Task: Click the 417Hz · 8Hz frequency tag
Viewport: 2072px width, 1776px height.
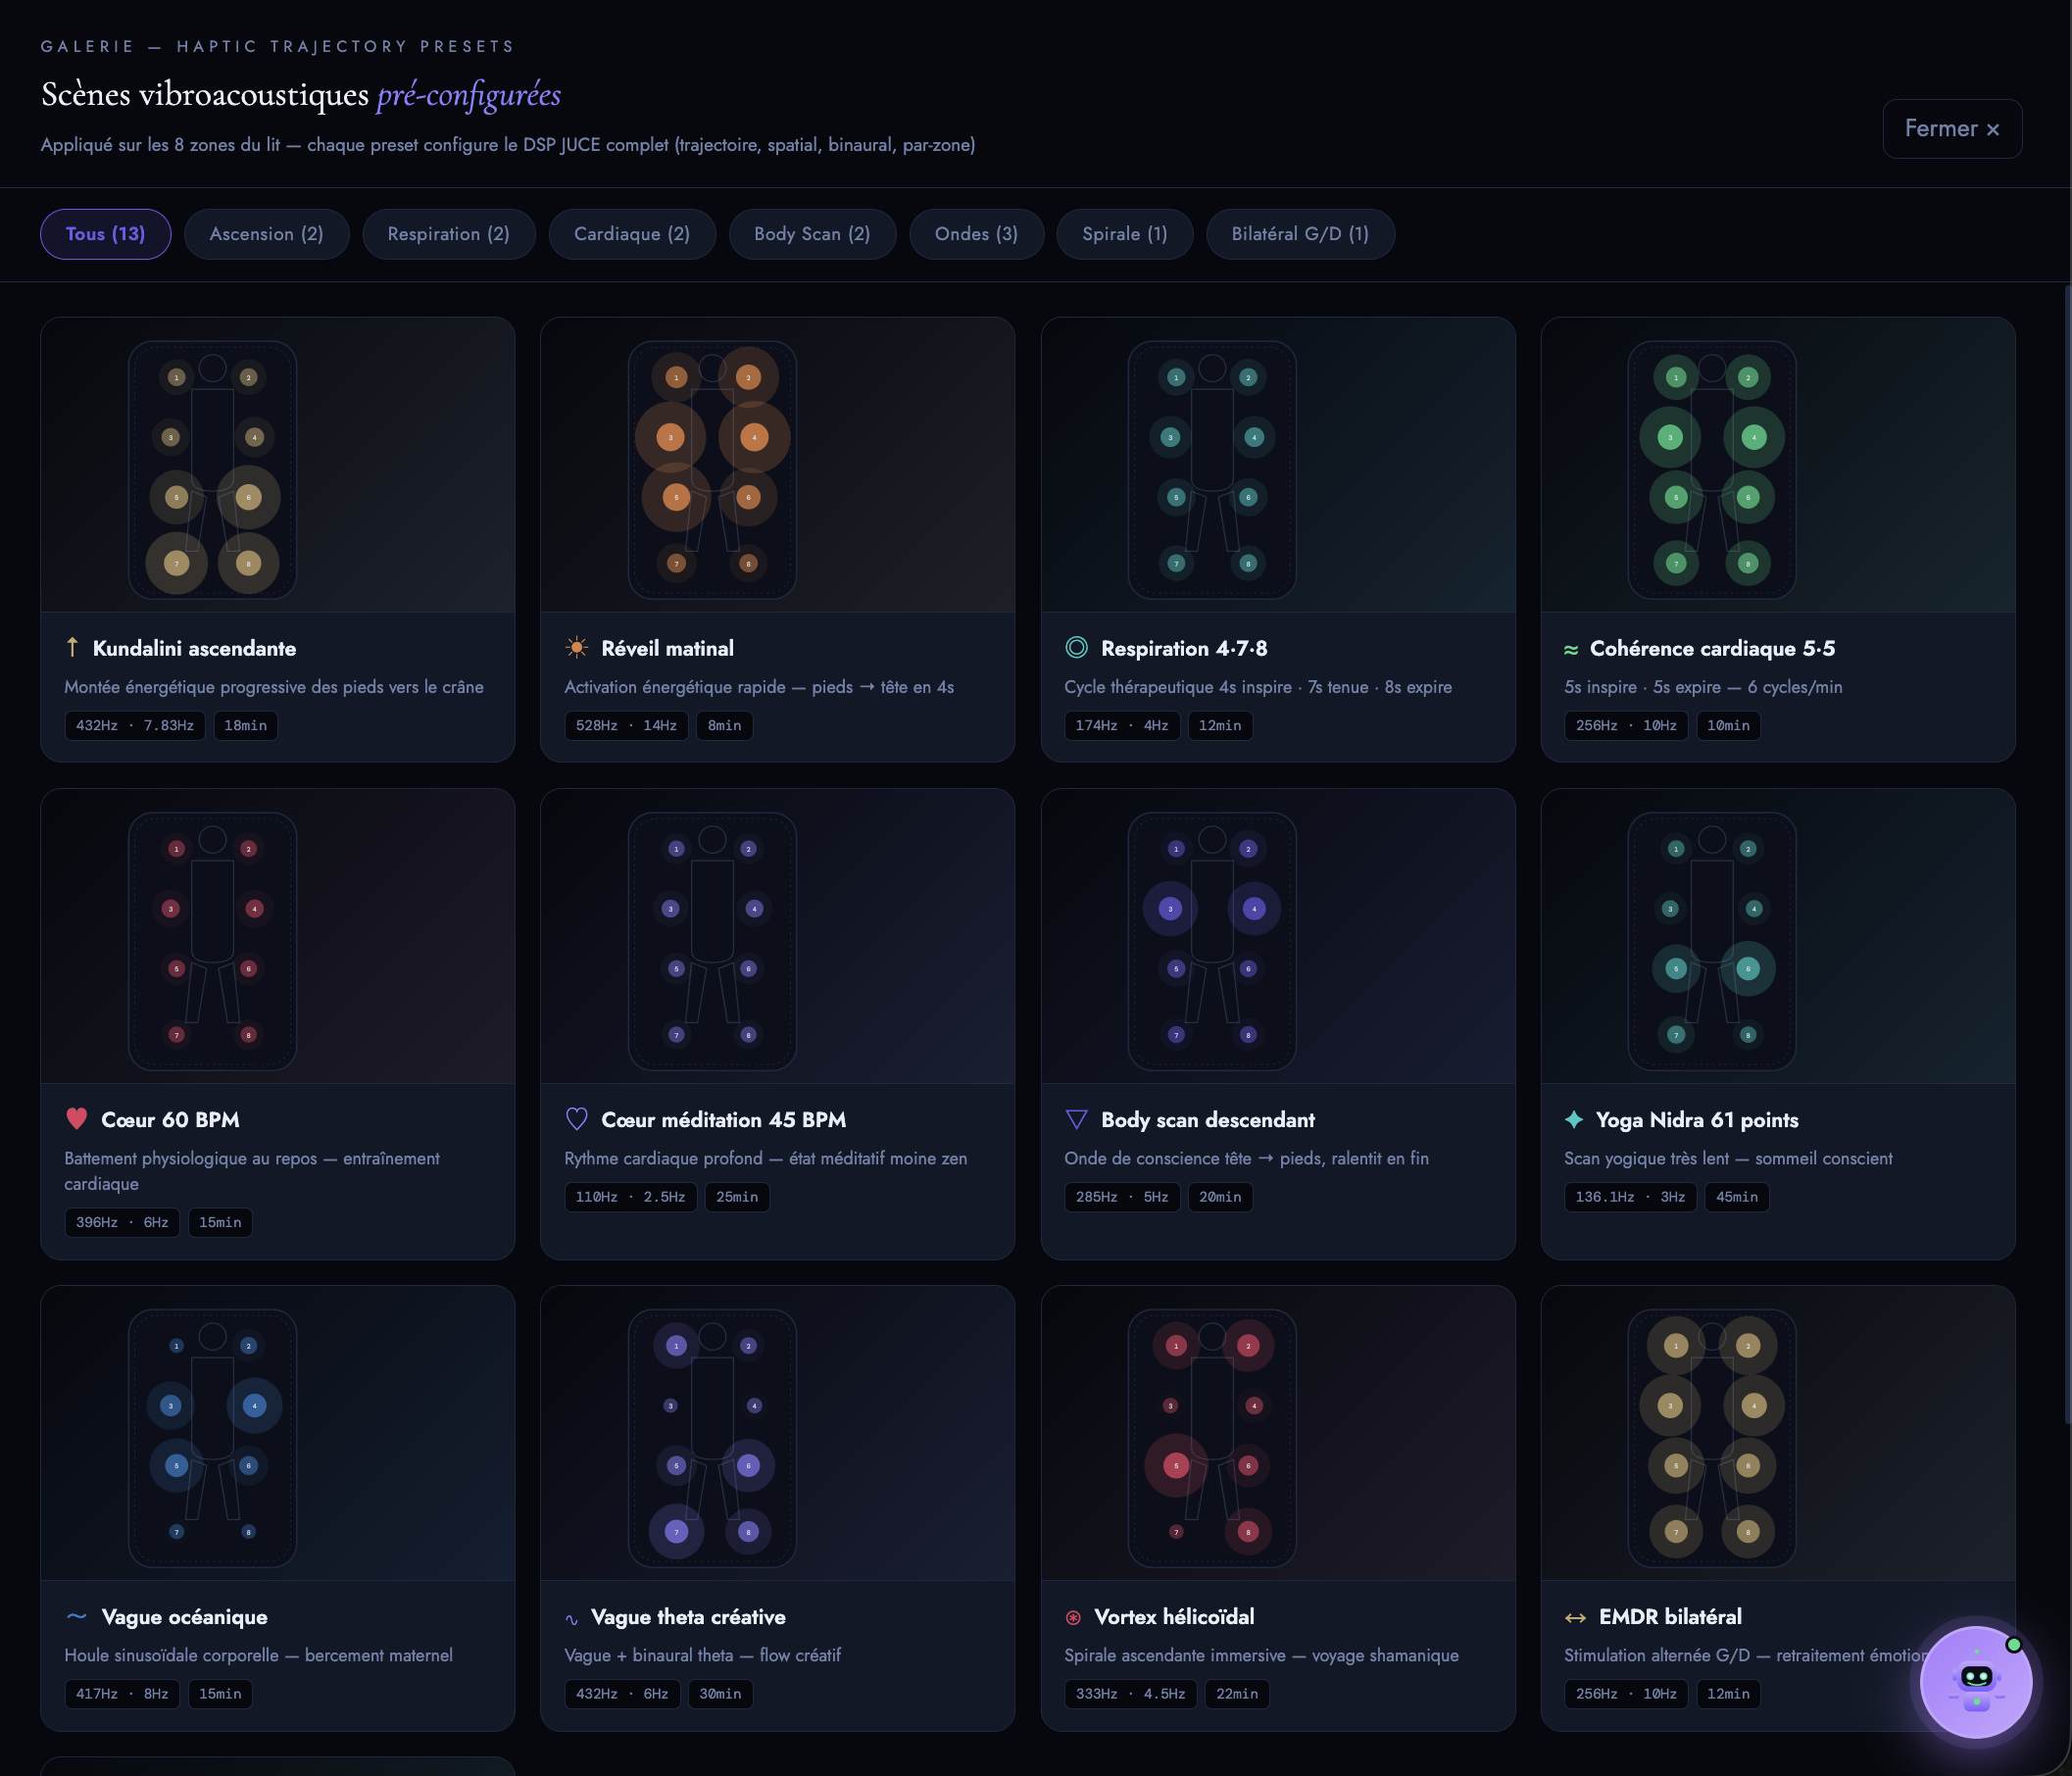Action: pyautogui.click(x=122, y=1694)
